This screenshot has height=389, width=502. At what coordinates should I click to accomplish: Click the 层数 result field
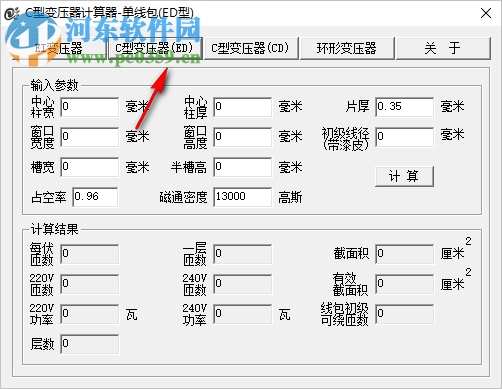90,344
